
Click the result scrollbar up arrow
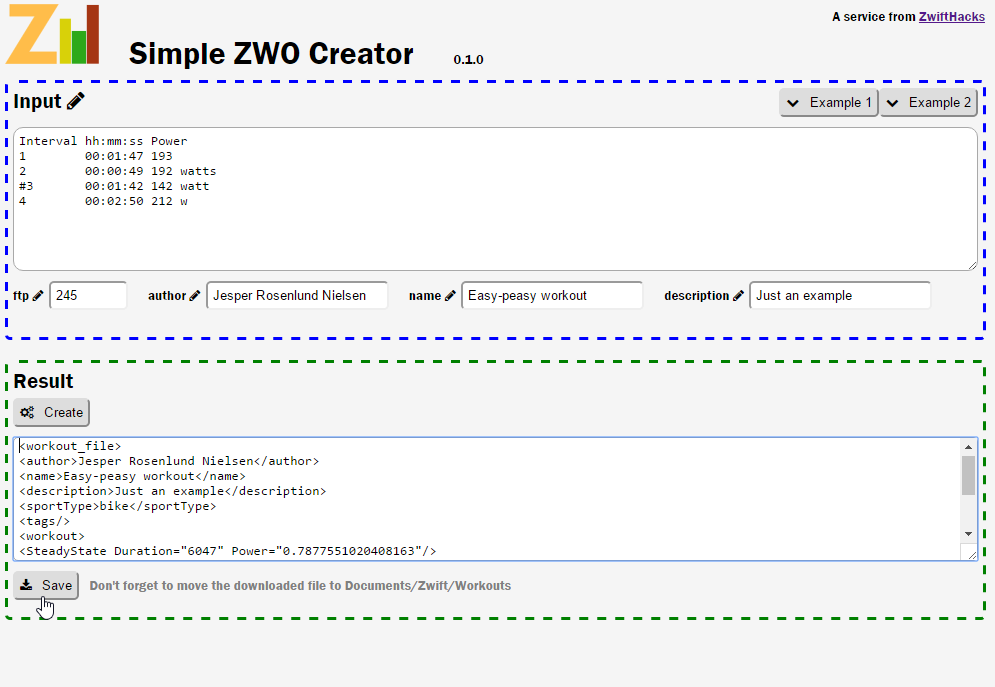(968, 447)
